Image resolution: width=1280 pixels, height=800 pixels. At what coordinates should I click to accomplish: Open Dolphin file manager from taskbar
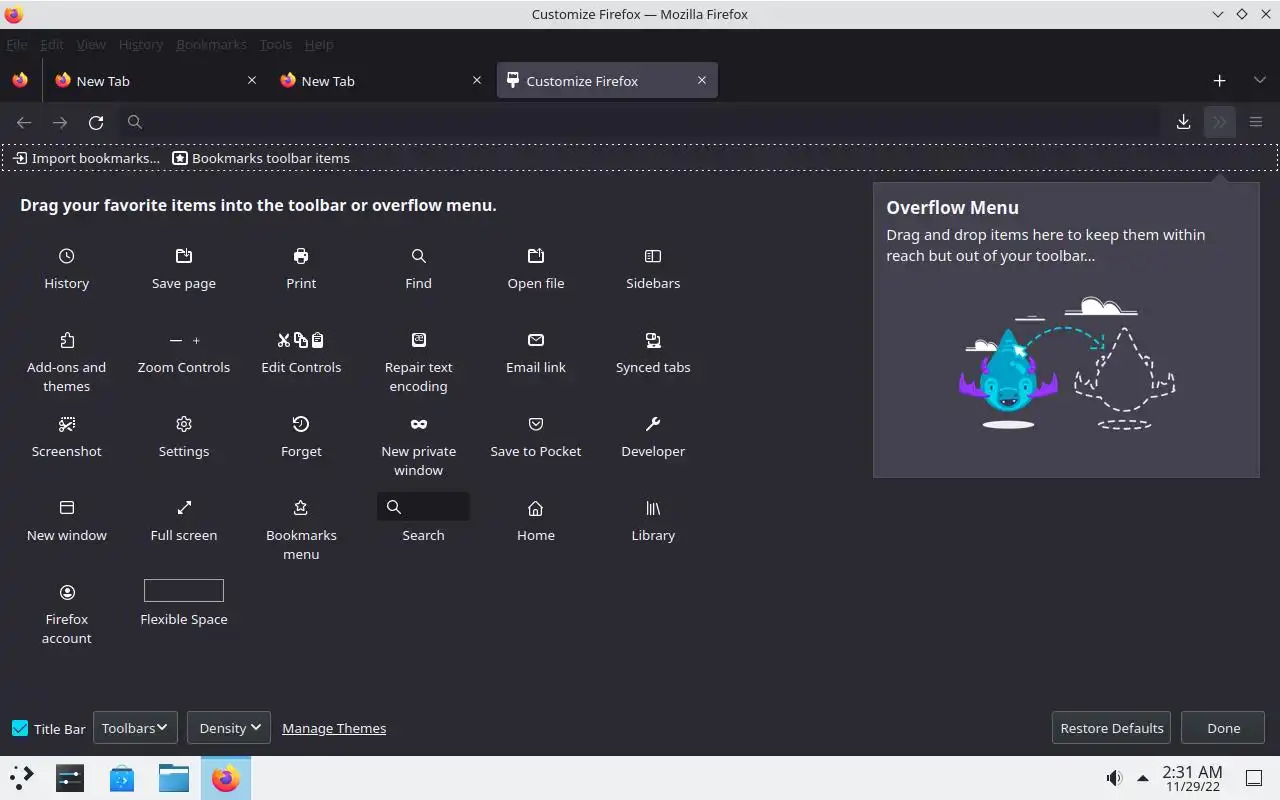click(174, 777)
